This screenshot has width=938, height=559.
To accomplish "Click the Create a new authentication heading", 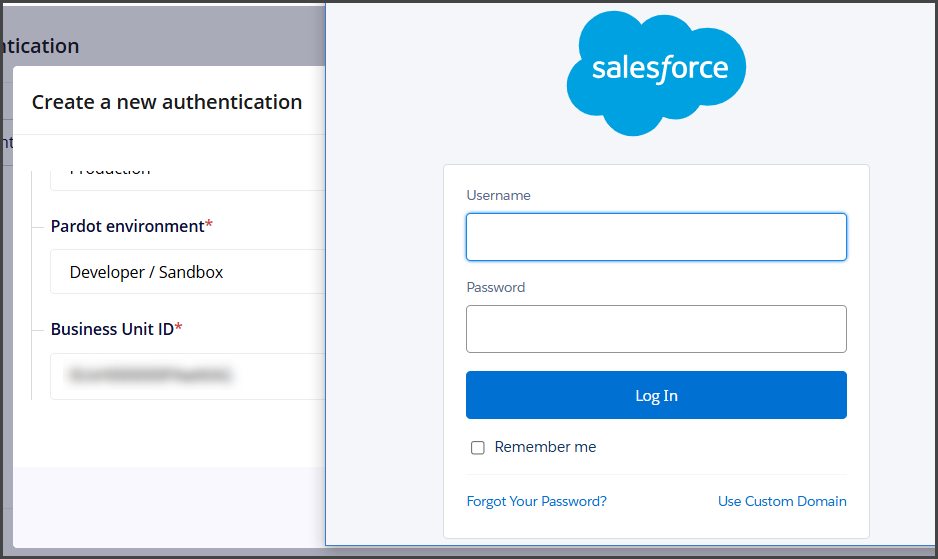I will [167, 102].
